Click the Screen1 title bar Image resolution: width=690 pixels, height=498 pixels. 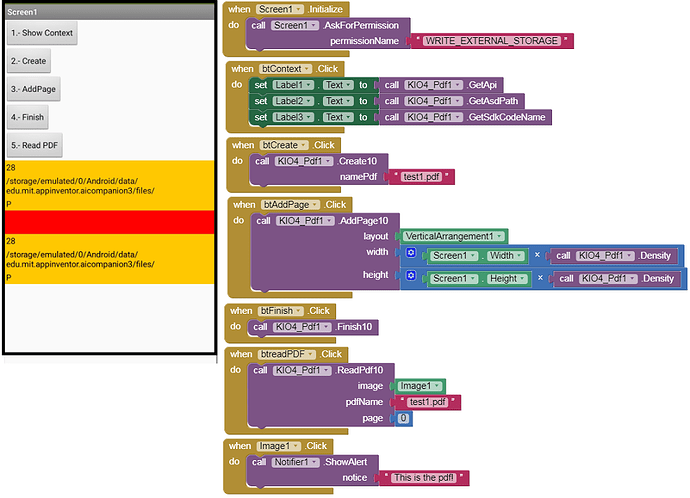click(110, 12)
